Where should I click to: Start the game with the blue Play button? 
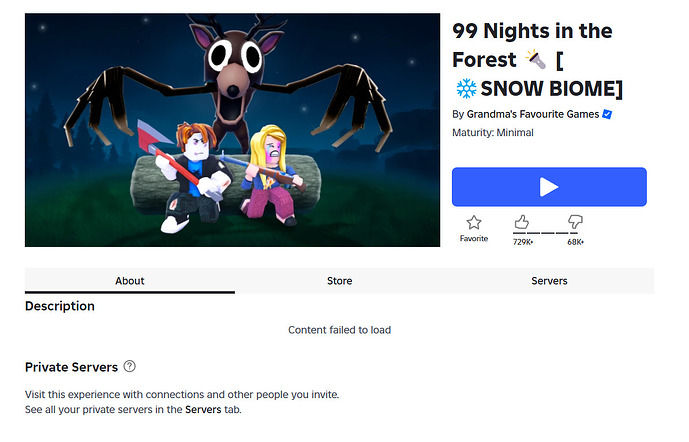click(549, 187)
